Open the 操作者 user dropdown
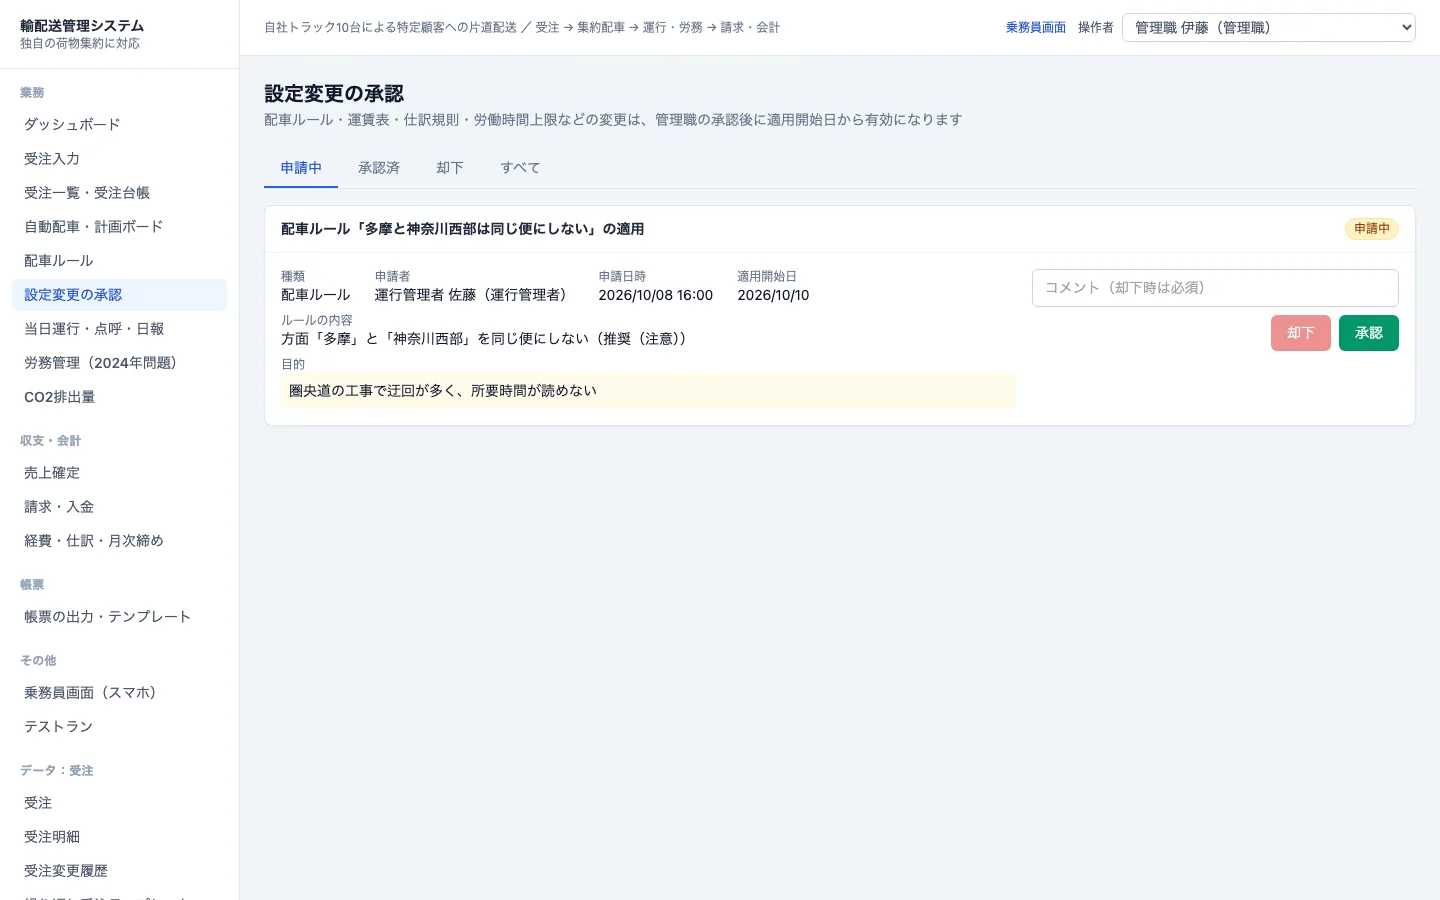 (x=1268, y=28)
